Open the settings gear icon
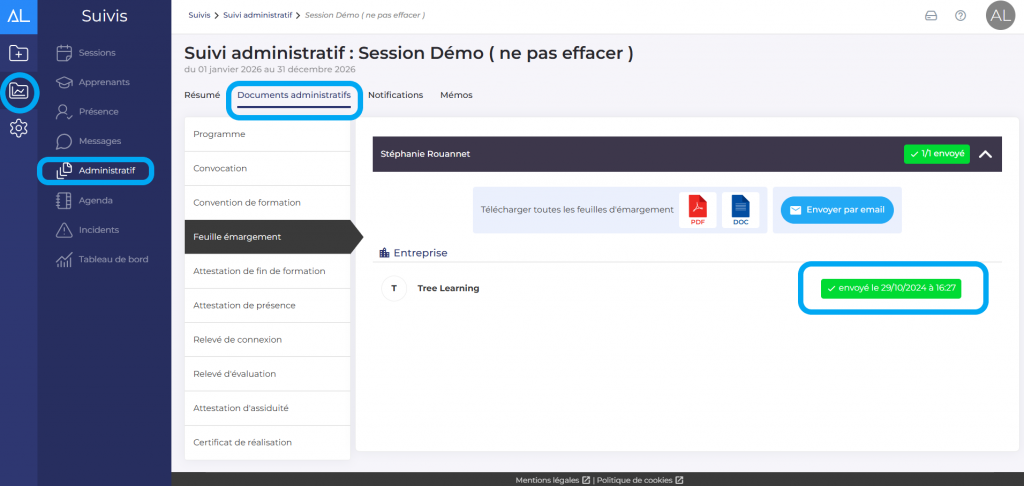 tap(19, 128)
